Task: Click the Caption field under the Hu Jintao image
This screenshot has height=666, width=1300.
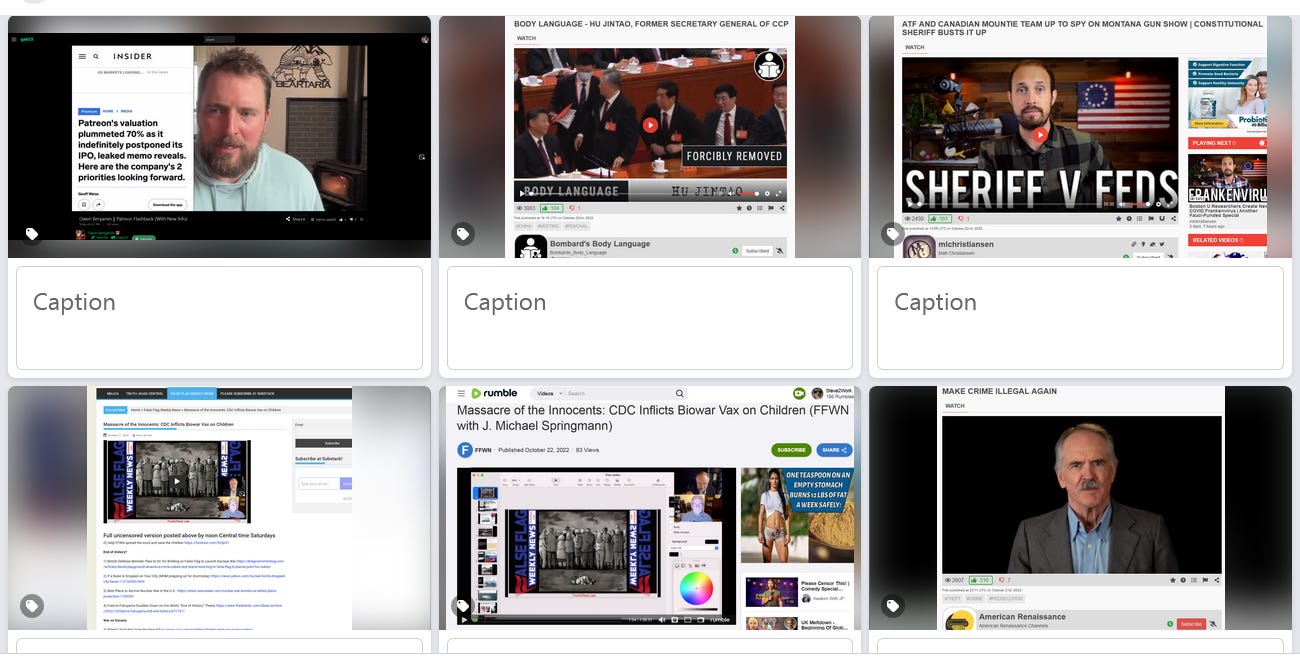Action: (650, 318)
